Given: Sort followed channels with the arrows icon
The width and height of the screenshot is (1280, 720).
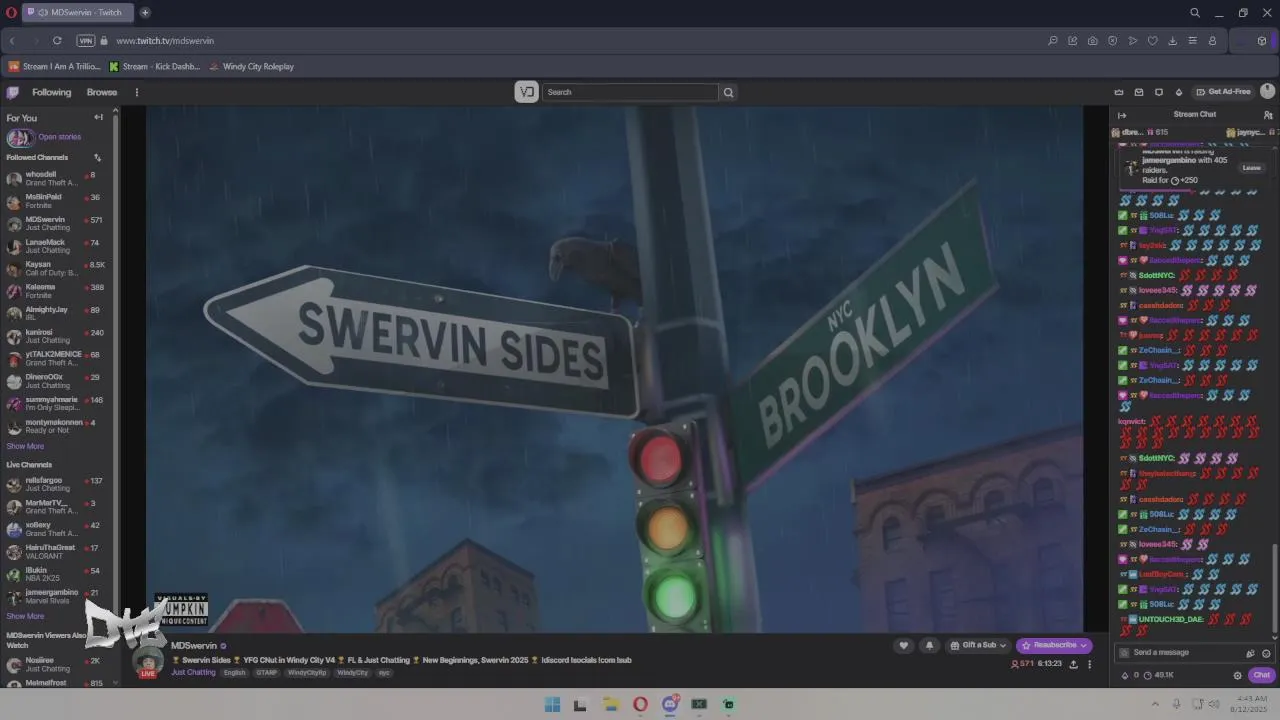Looking at the screenshot, I should (x=97, y=157).
